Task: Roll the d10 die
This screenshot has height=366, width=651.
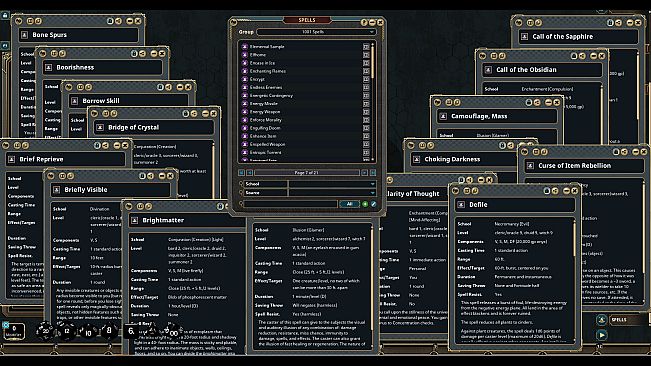Action: [88, 332]
